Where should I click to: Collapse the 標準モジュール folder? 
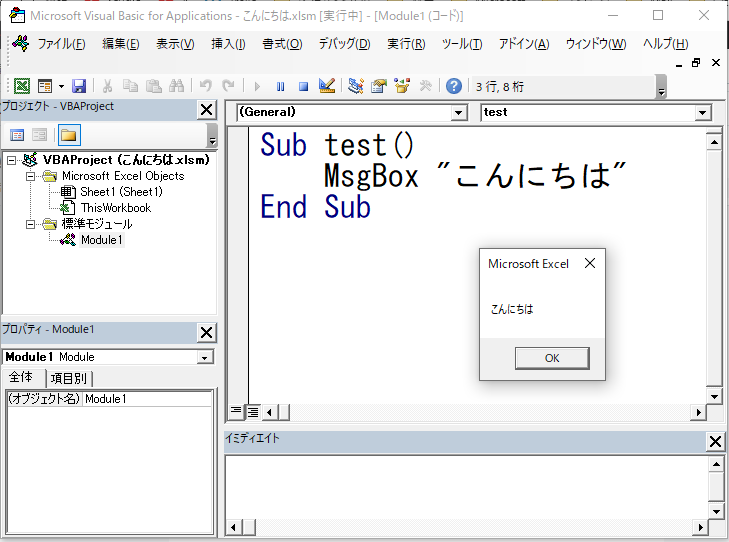30,225
